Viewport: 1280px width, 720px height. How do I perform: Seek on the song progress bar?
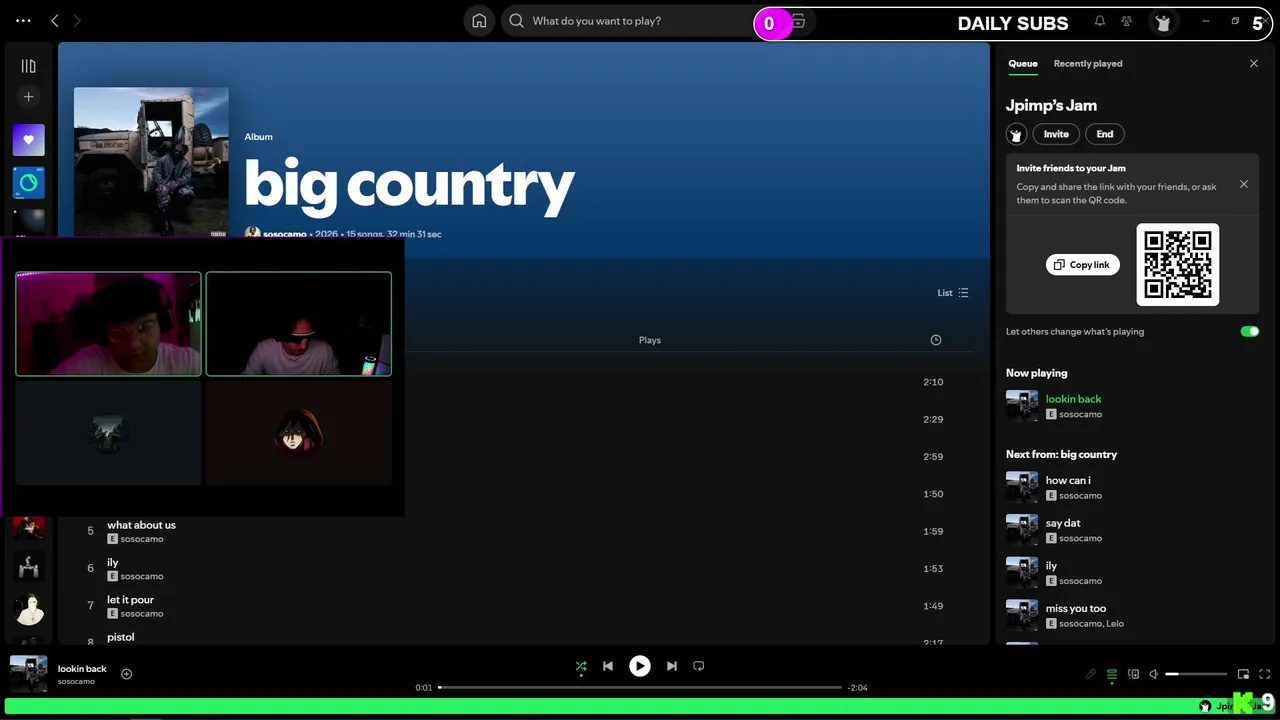(640, 688)
